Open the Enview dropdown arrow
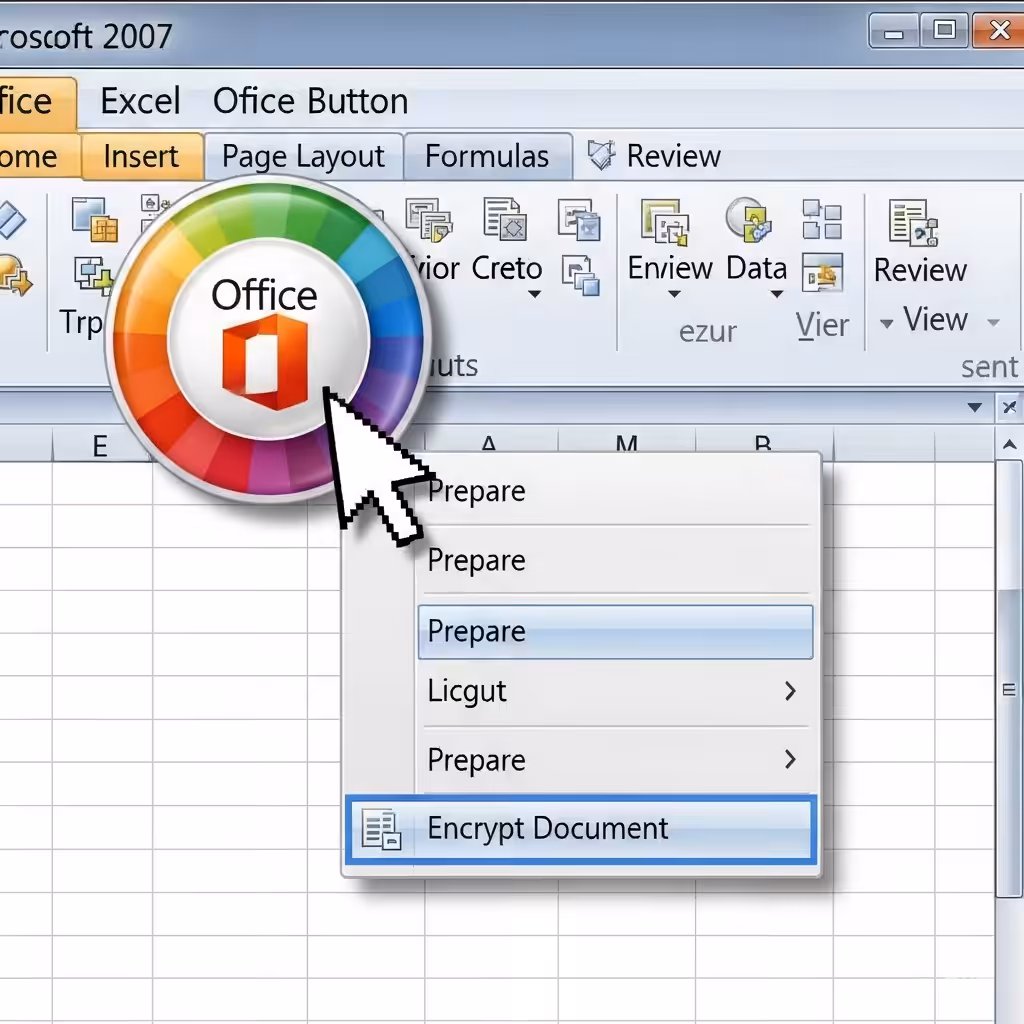The height and width of the screenshot is (1024, 1024). click(x=674, y=294)
